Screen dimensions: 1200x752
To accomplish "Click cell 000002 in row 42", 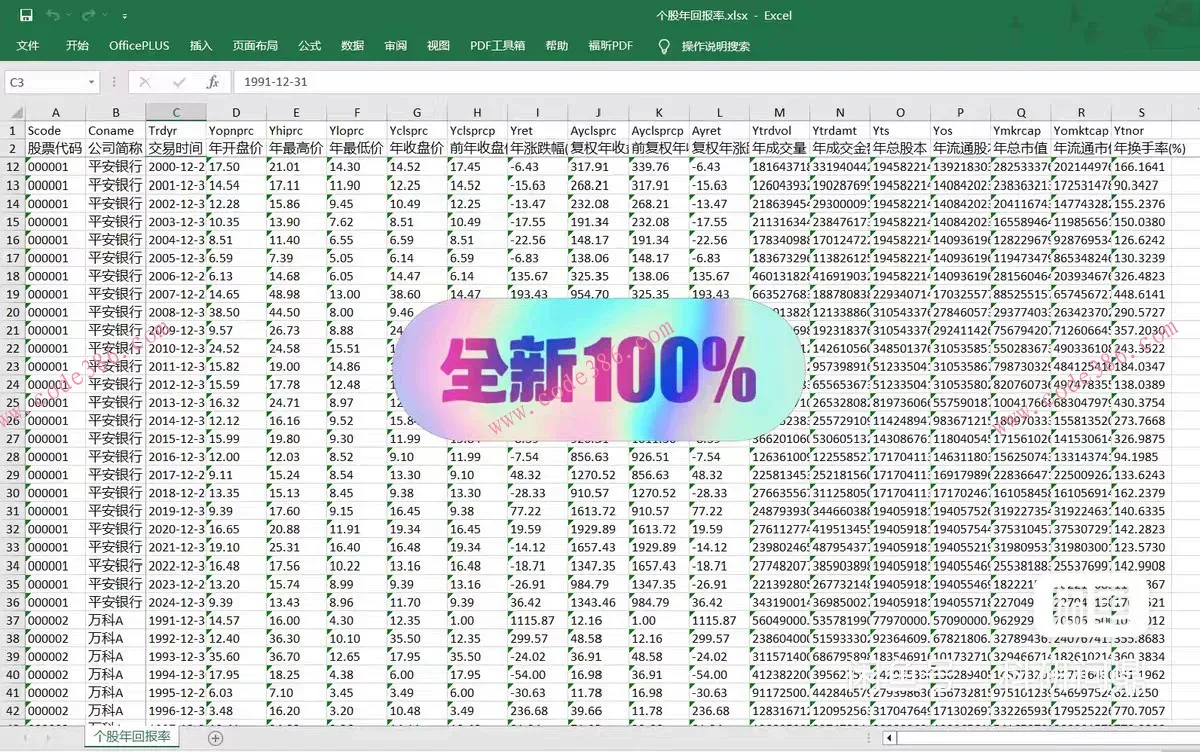I will [55, 711].
